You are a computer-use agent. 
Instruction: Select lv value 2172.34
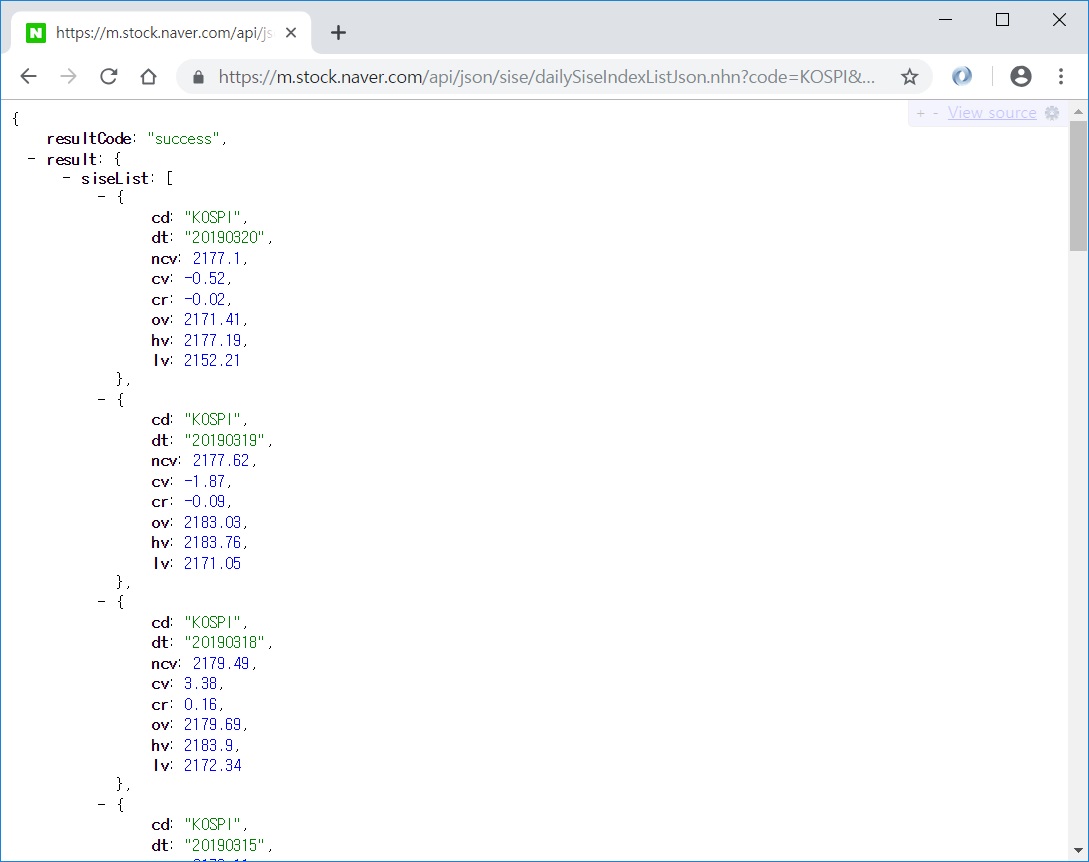pos(213,765)
